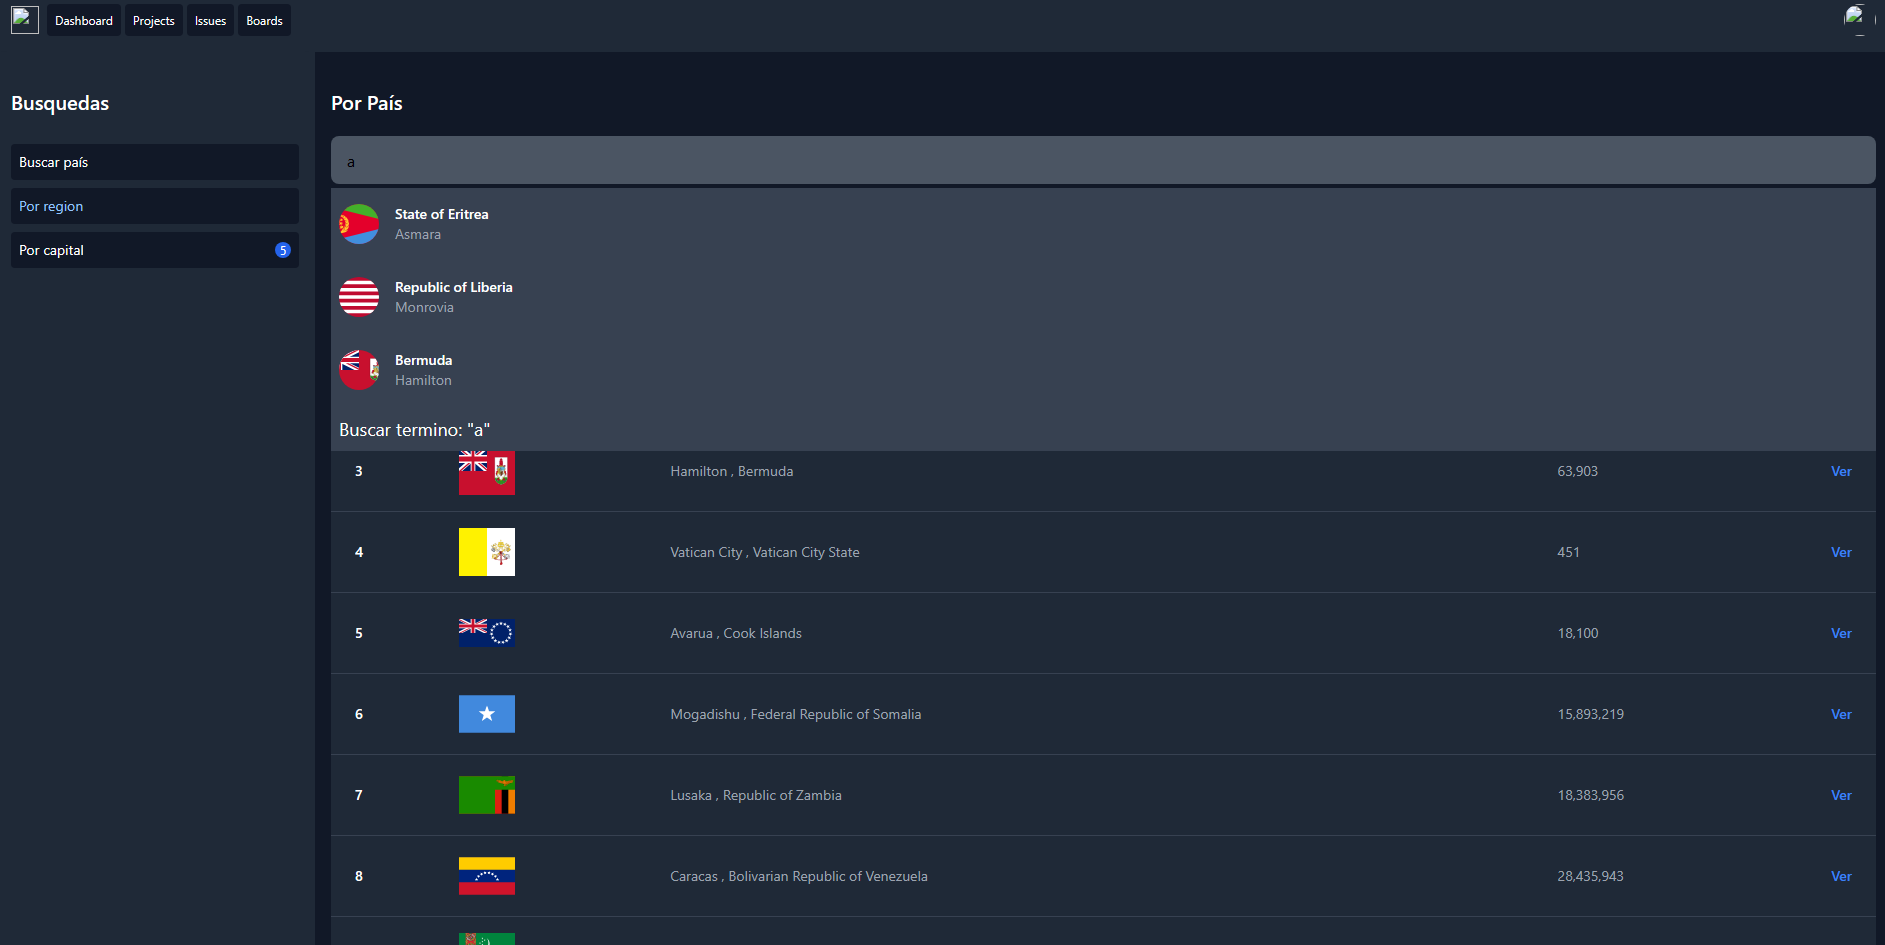
Task: Click row number 8 in the table
Action: [359, 876]
